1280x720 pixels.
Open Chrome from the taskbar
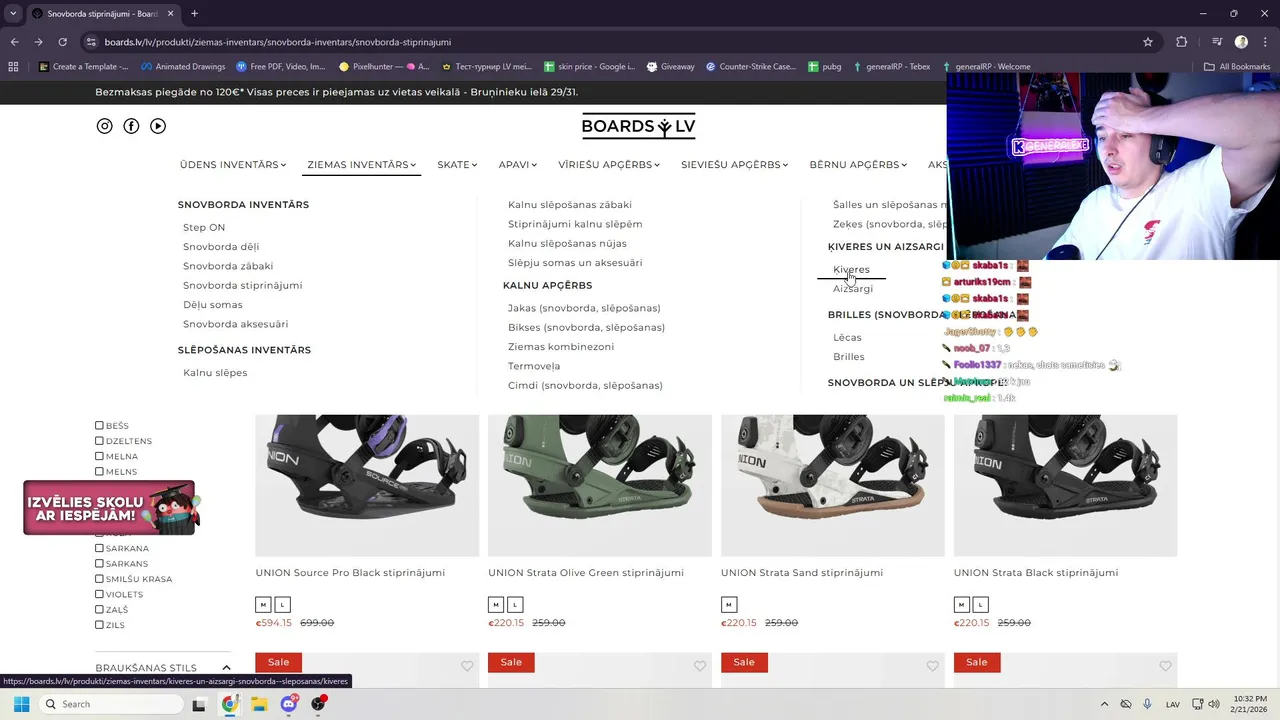tap(230, 704)
